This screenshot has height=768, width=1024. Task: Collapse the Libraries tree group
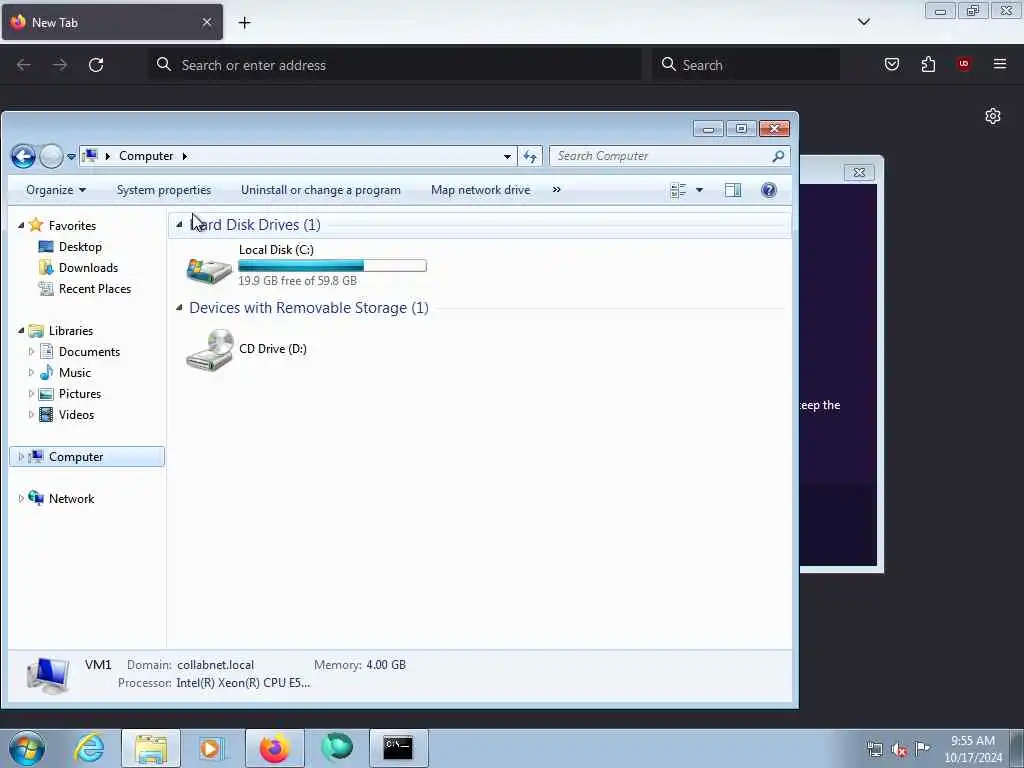[21, 330]
